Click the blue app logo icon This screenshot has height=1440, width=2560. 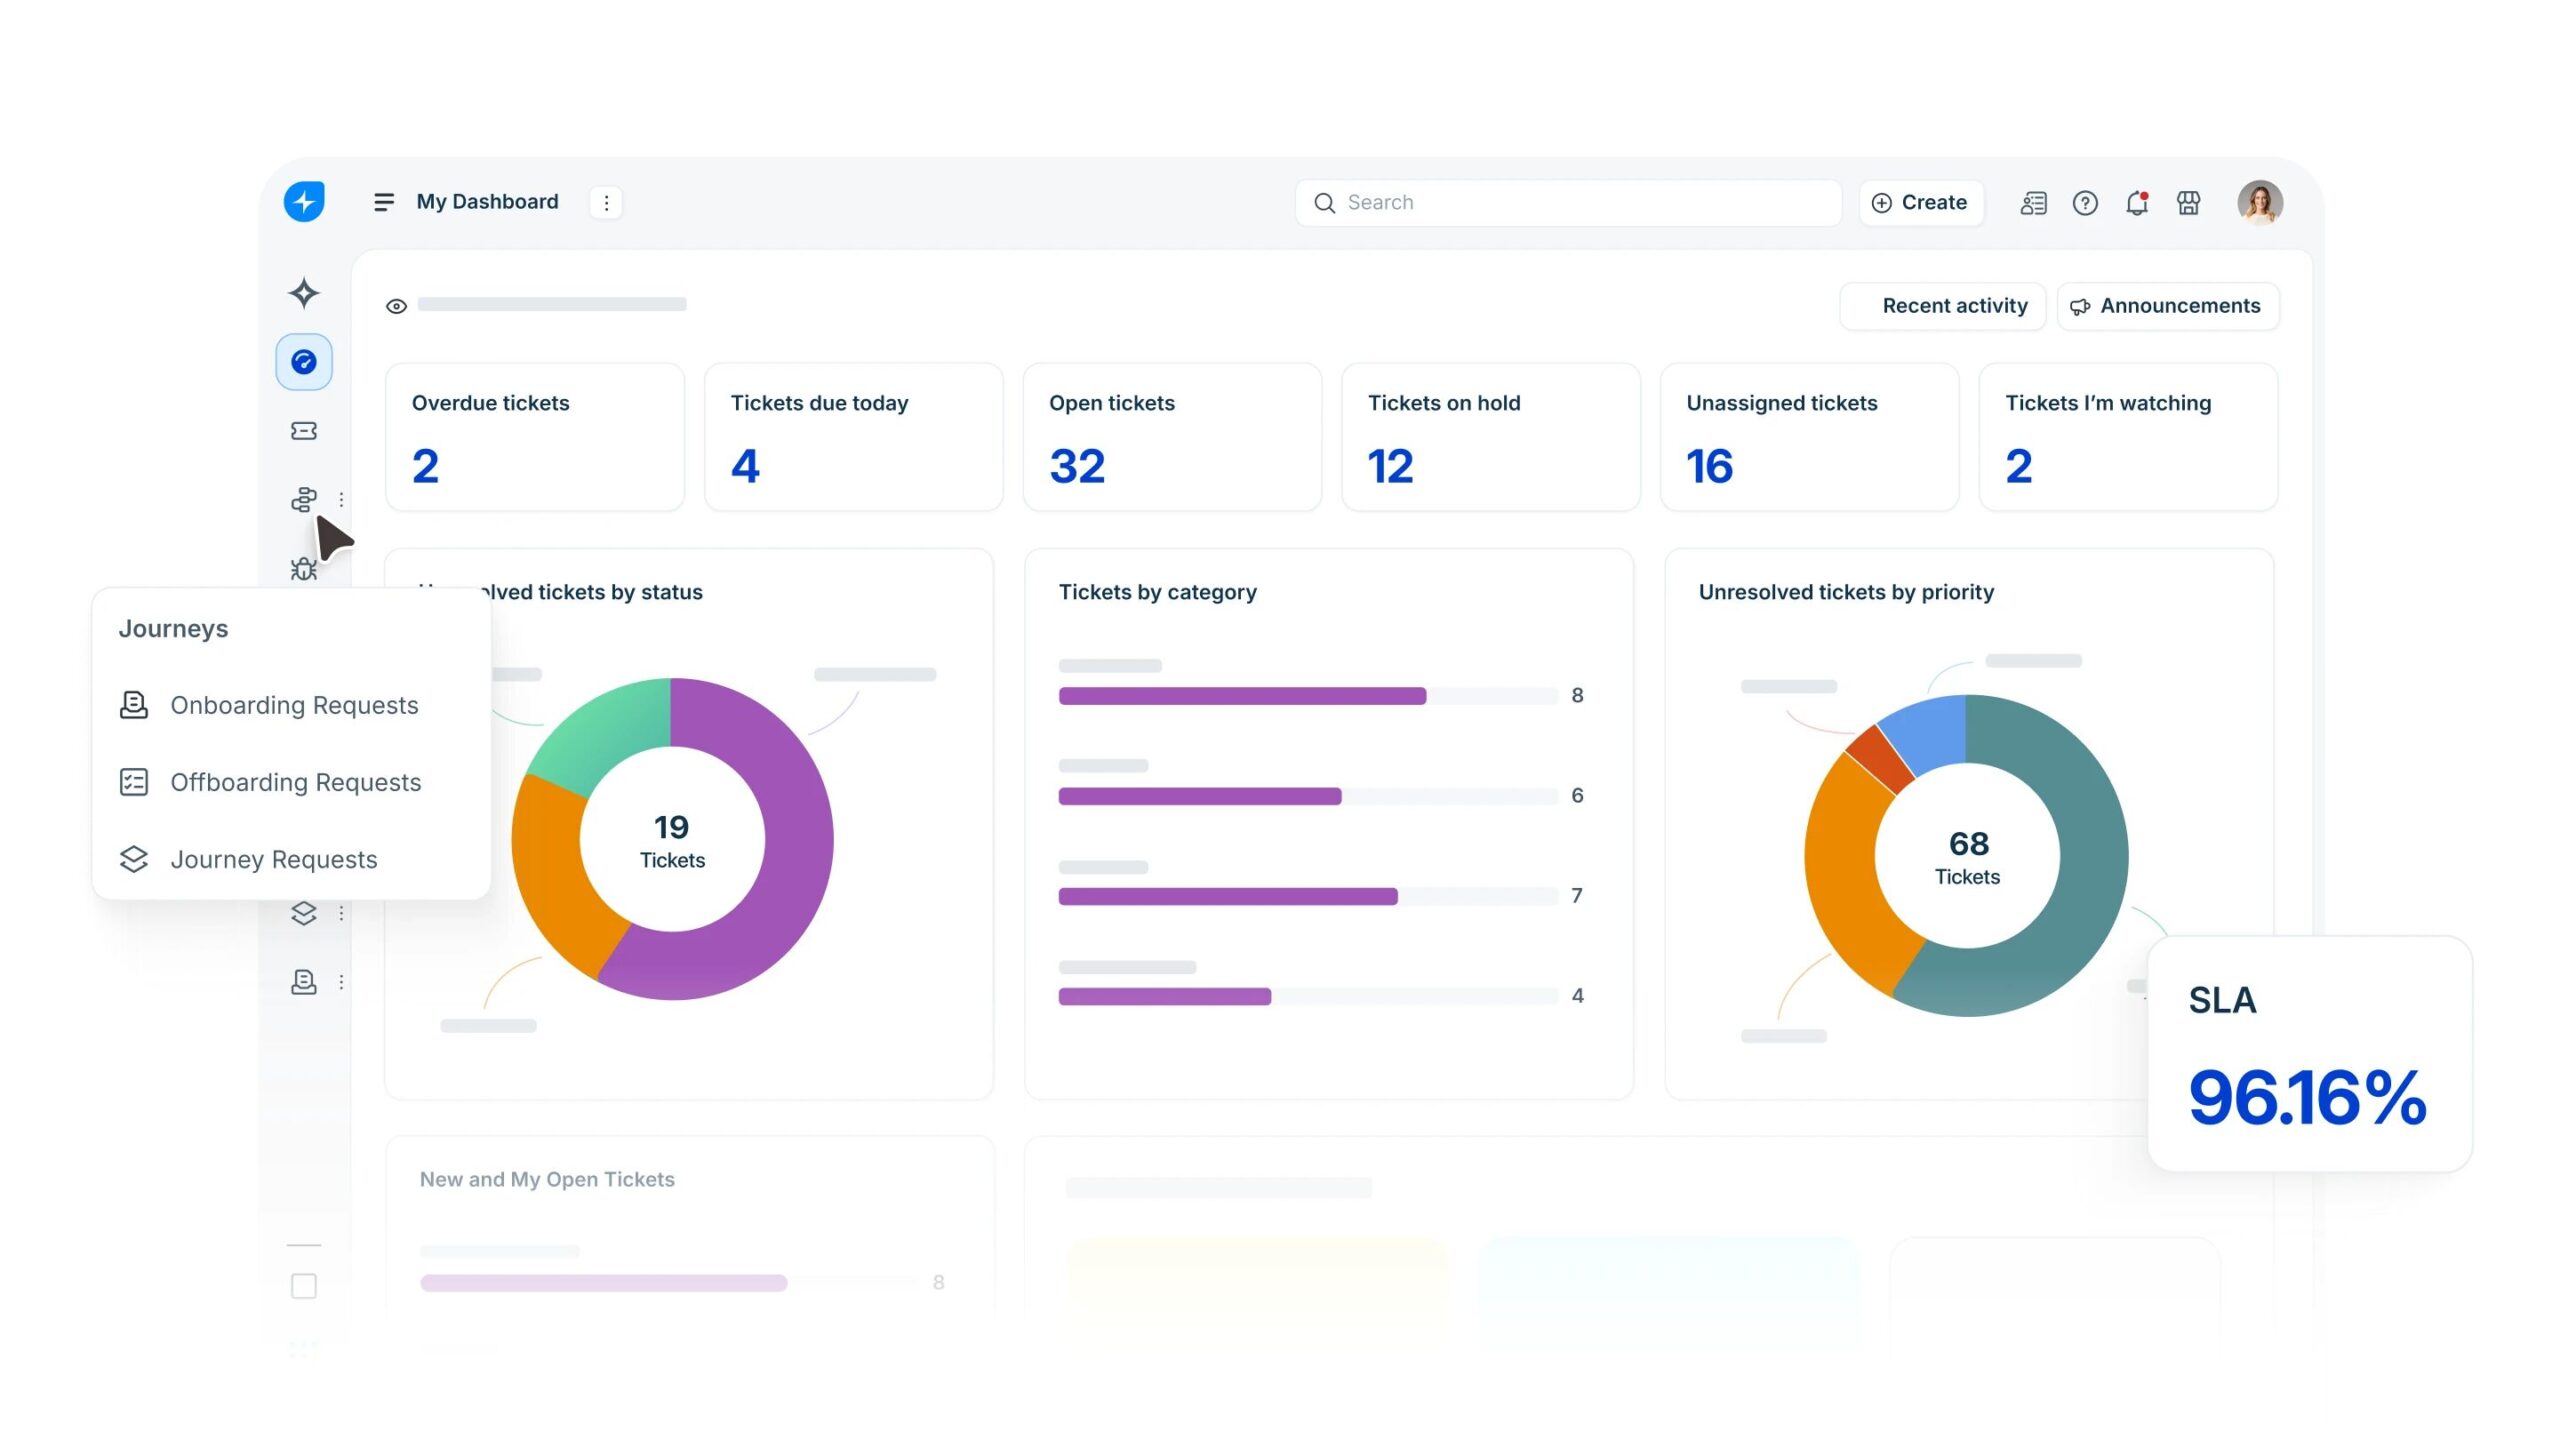click(x=304, y=201)
